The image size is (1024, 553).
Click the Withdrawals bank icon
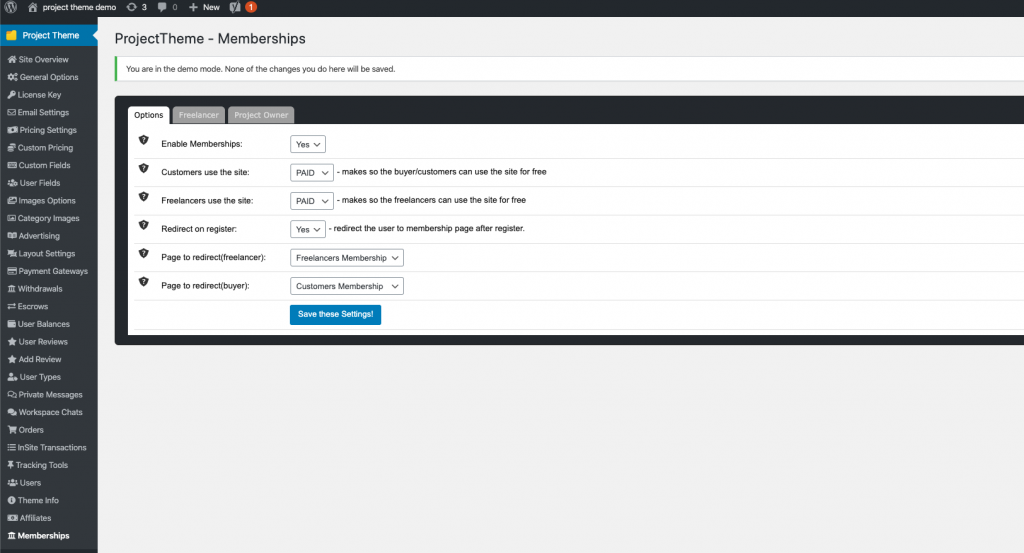pyautogui.click(x=11, y=289)
